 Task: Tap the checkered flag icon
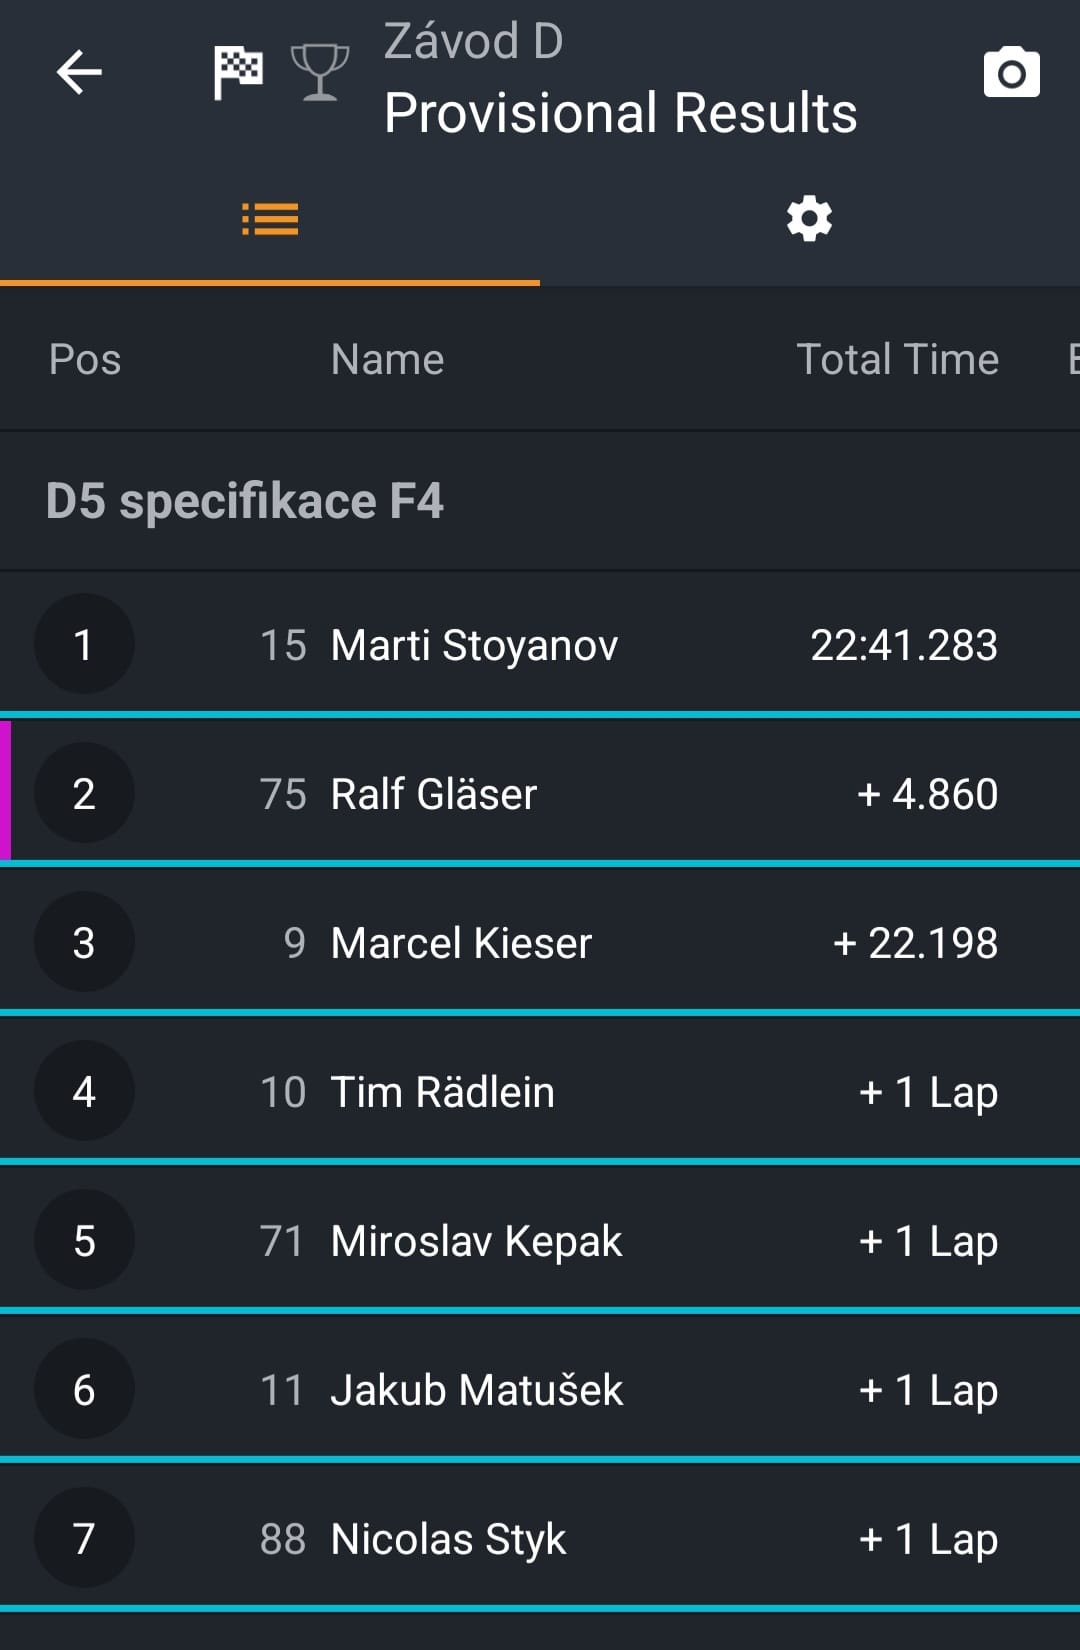(238, 73)
